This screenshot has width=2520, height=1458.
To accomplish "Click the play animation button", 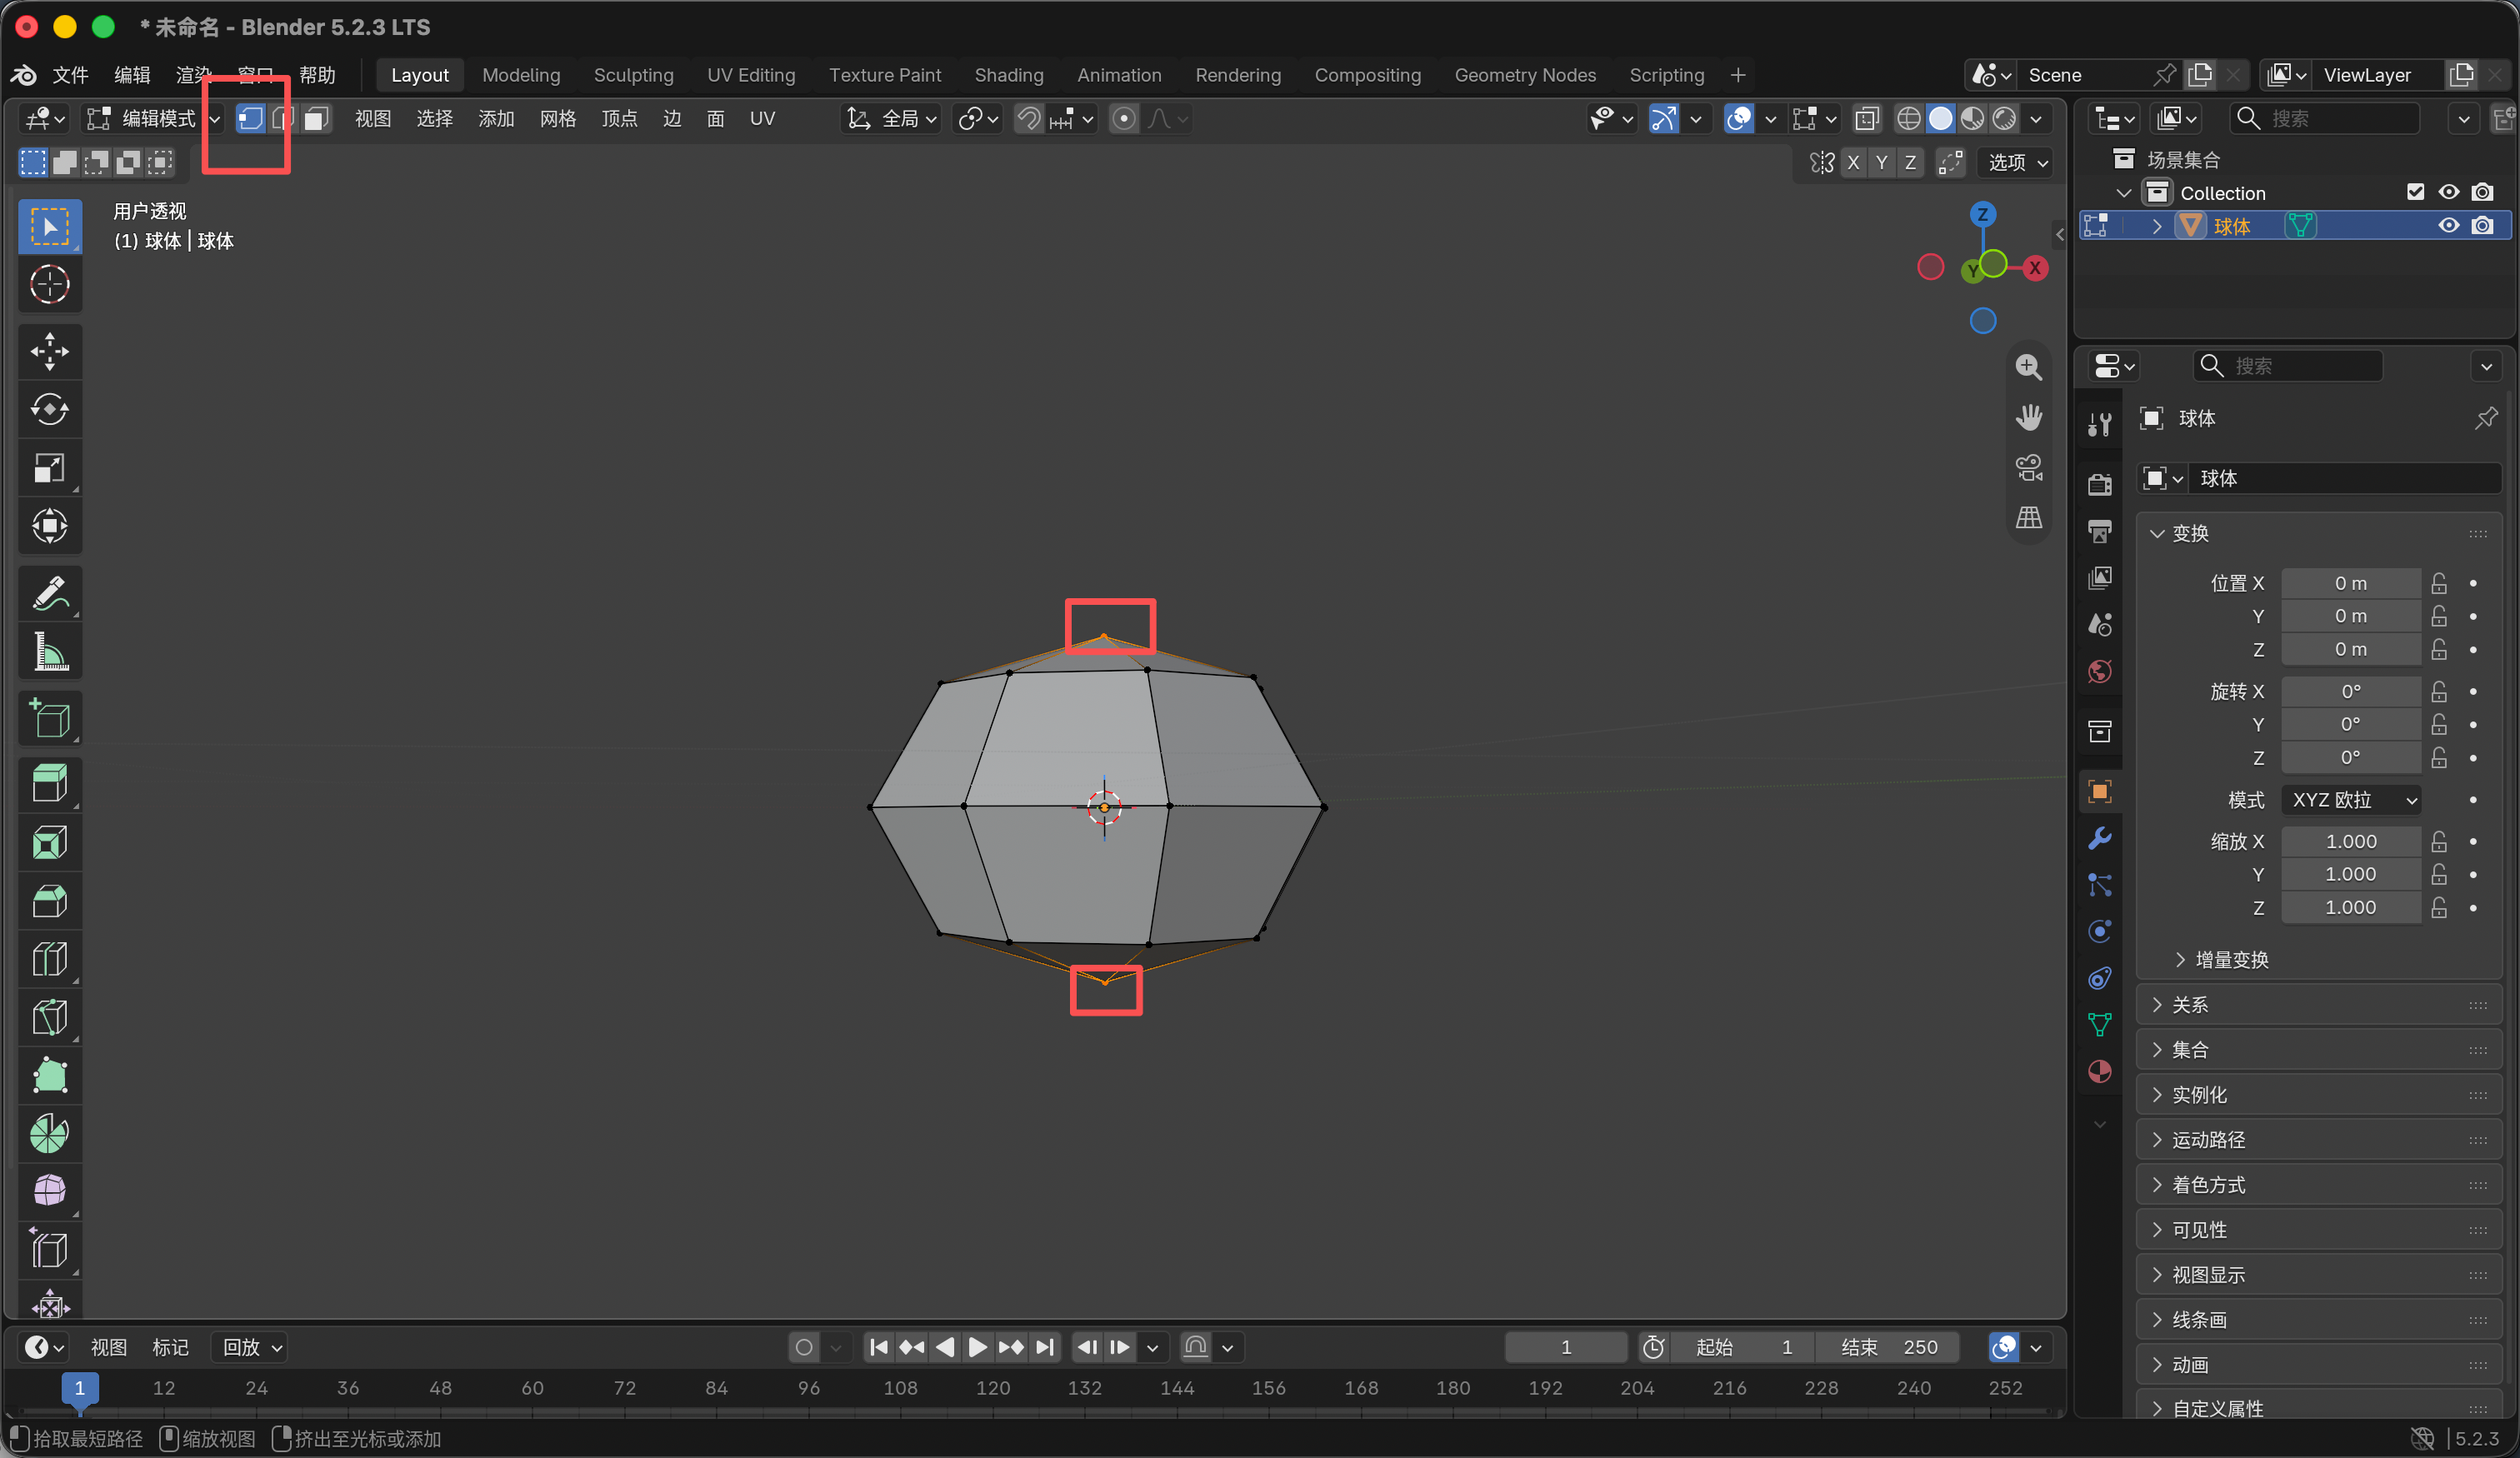I will click(x=977, y=1347).
